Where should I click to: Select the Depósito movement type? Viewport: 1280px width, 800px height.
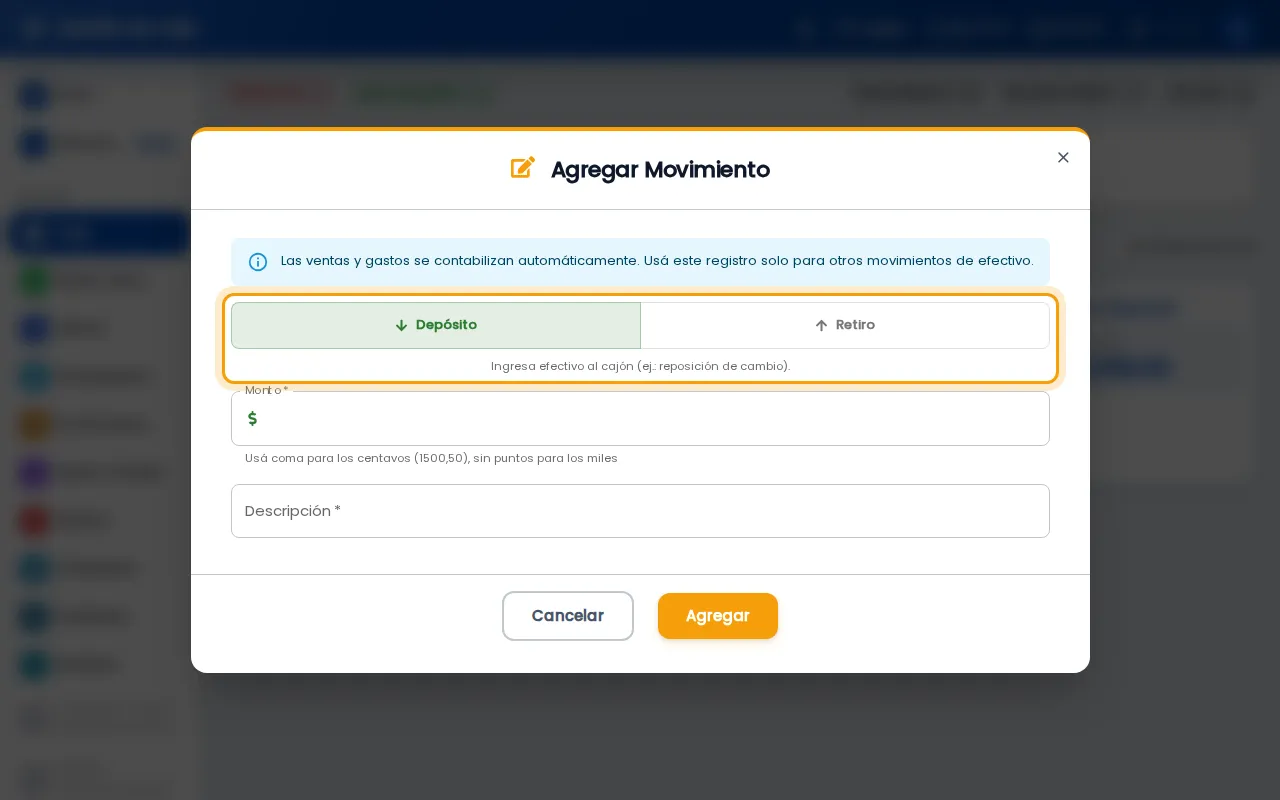coord(436,325)
